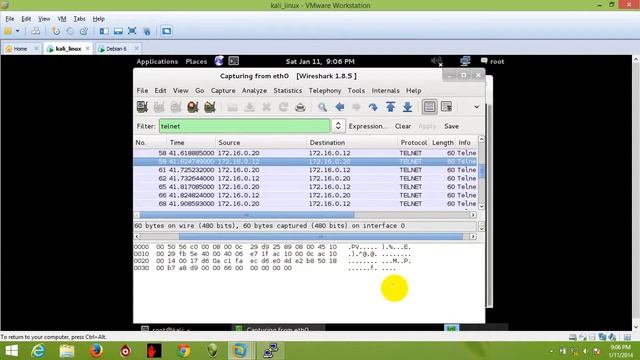640x360 pixels.
Task: Open the Statistics menu
Action: (x=288, y=91)
